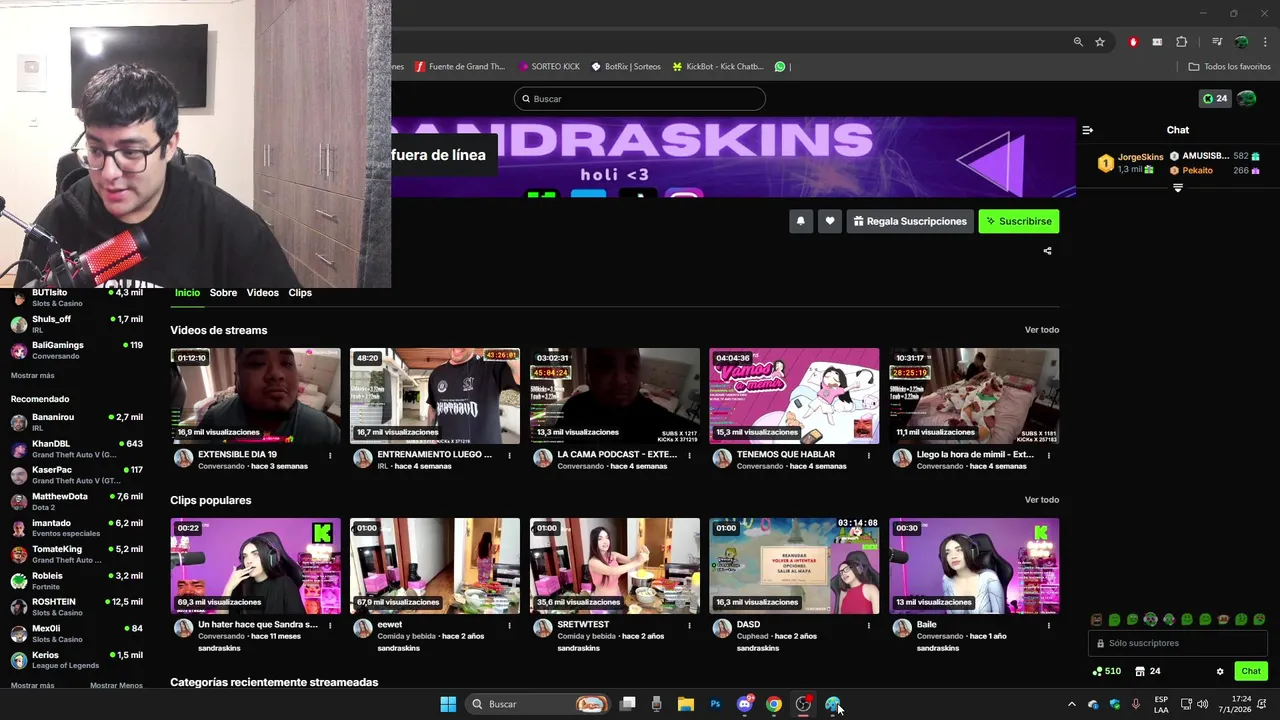
Task: Open the chat settings gear
Action: click(1220, 671)
